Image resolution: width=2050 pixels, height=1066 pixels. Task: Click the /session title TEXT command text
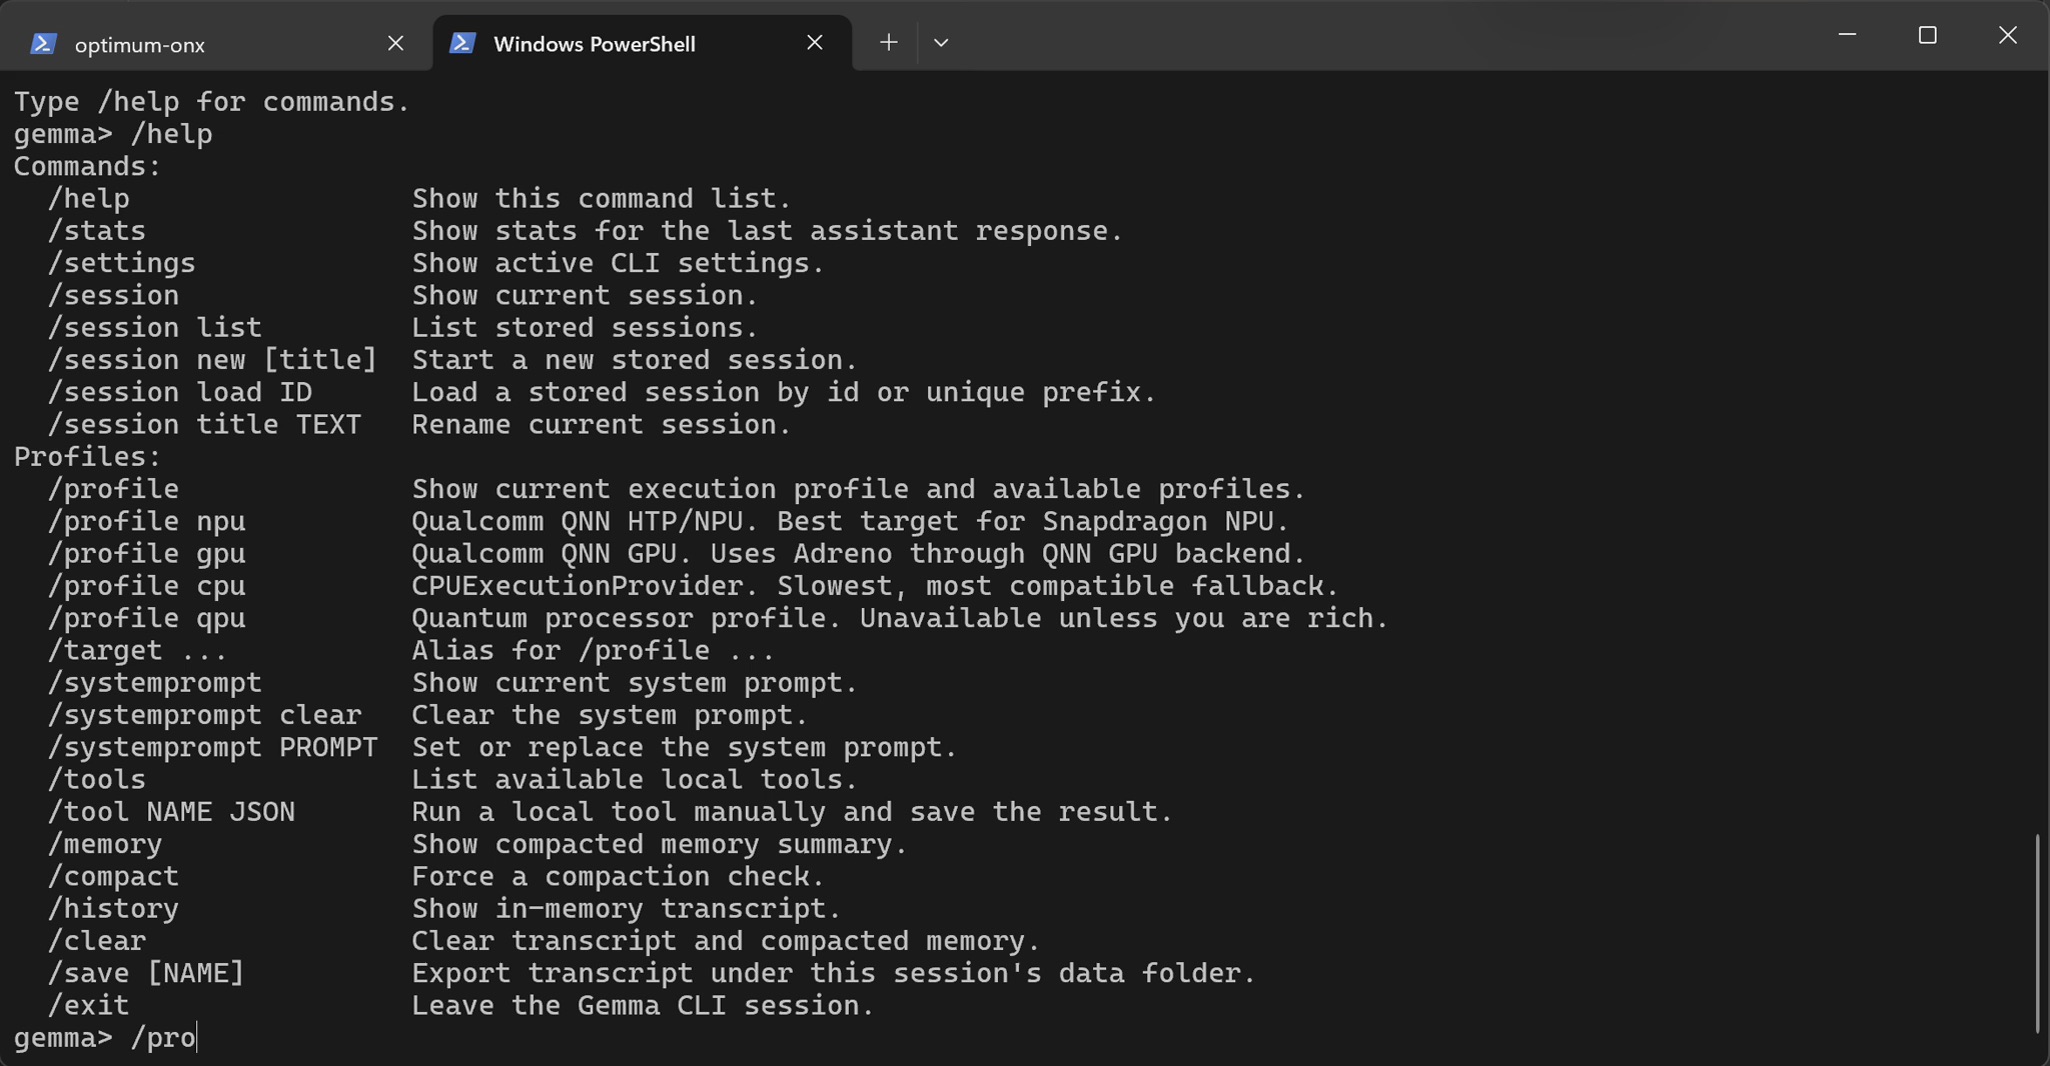pyautogui.click(x=204, y=424)
